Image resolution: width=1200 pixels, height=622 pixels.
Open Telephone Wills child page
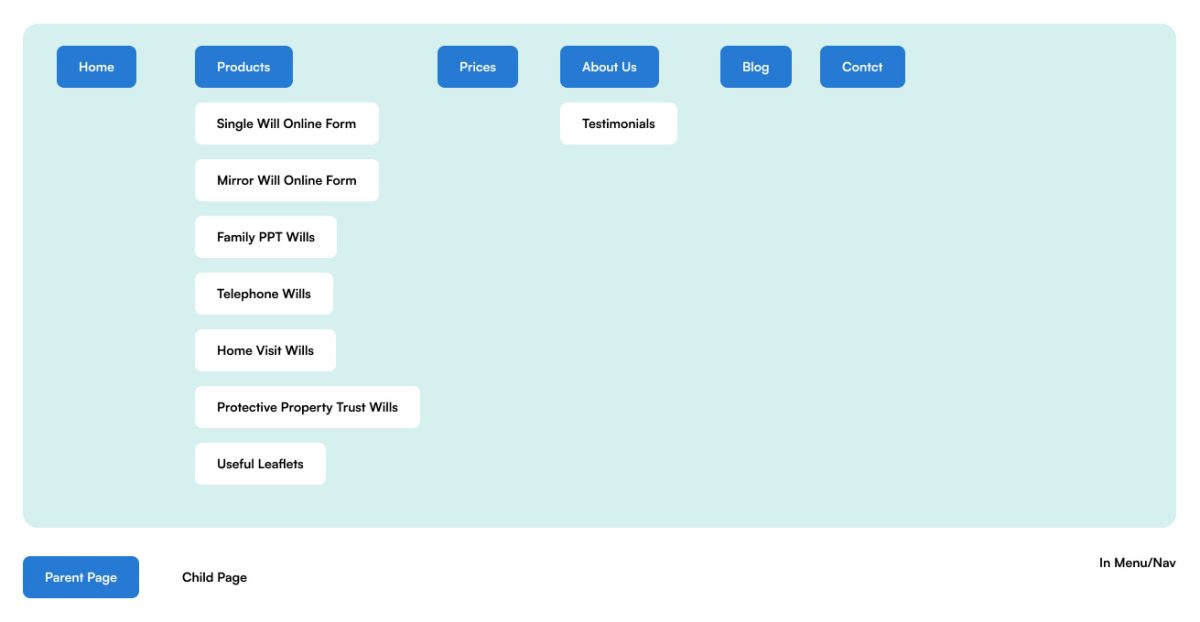(264, 294)
